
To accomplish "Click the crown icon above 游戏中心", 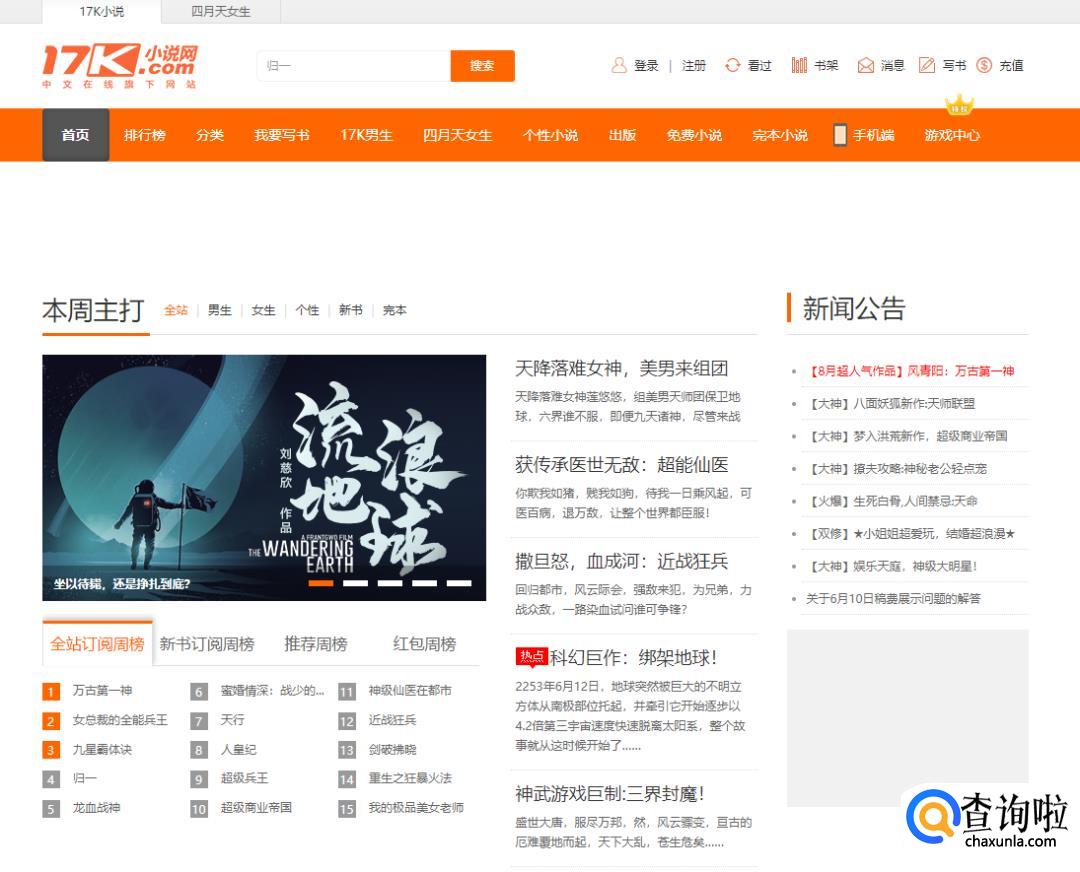I will point(959,105).
